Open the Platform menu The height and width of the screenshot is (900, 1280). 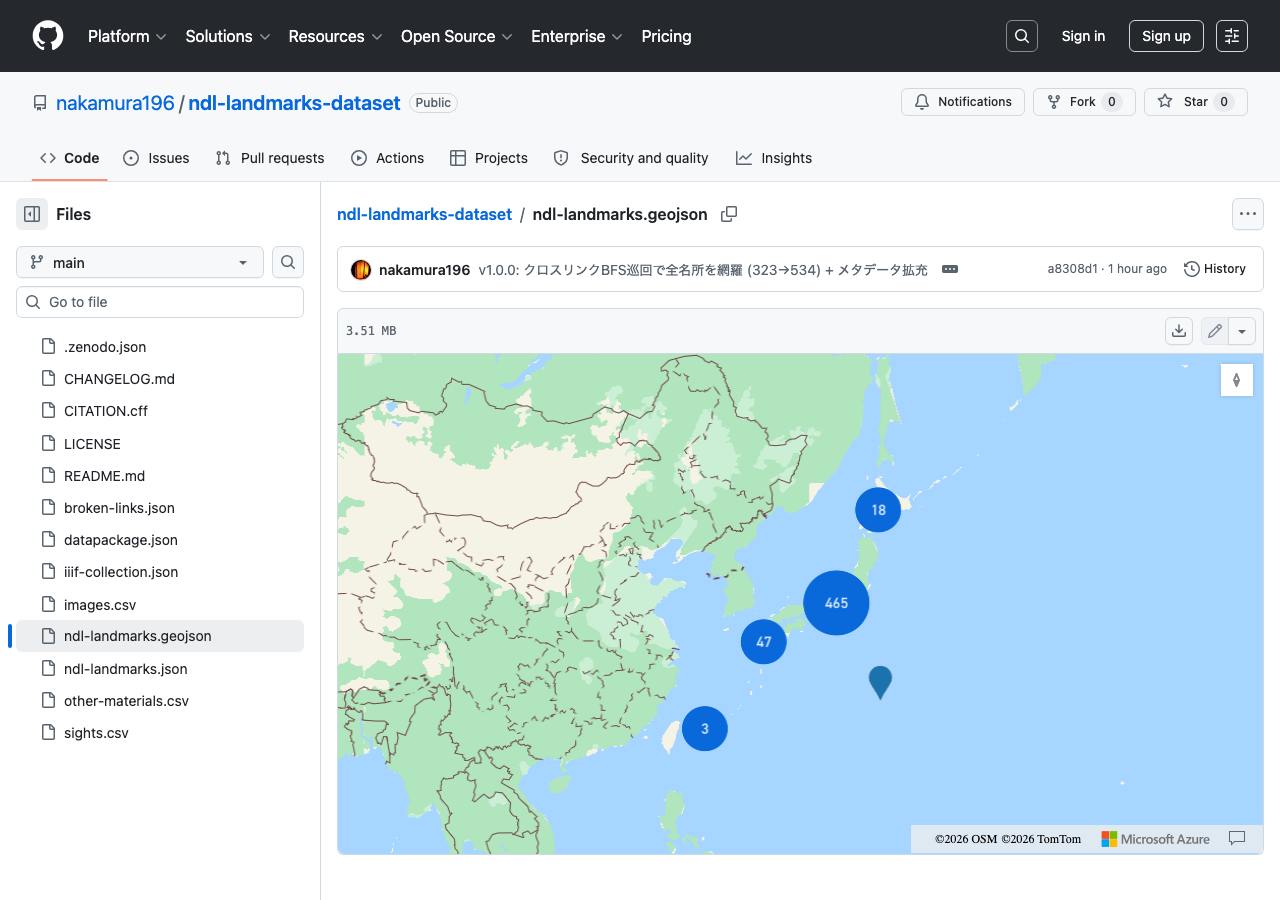tap(127, 36)
